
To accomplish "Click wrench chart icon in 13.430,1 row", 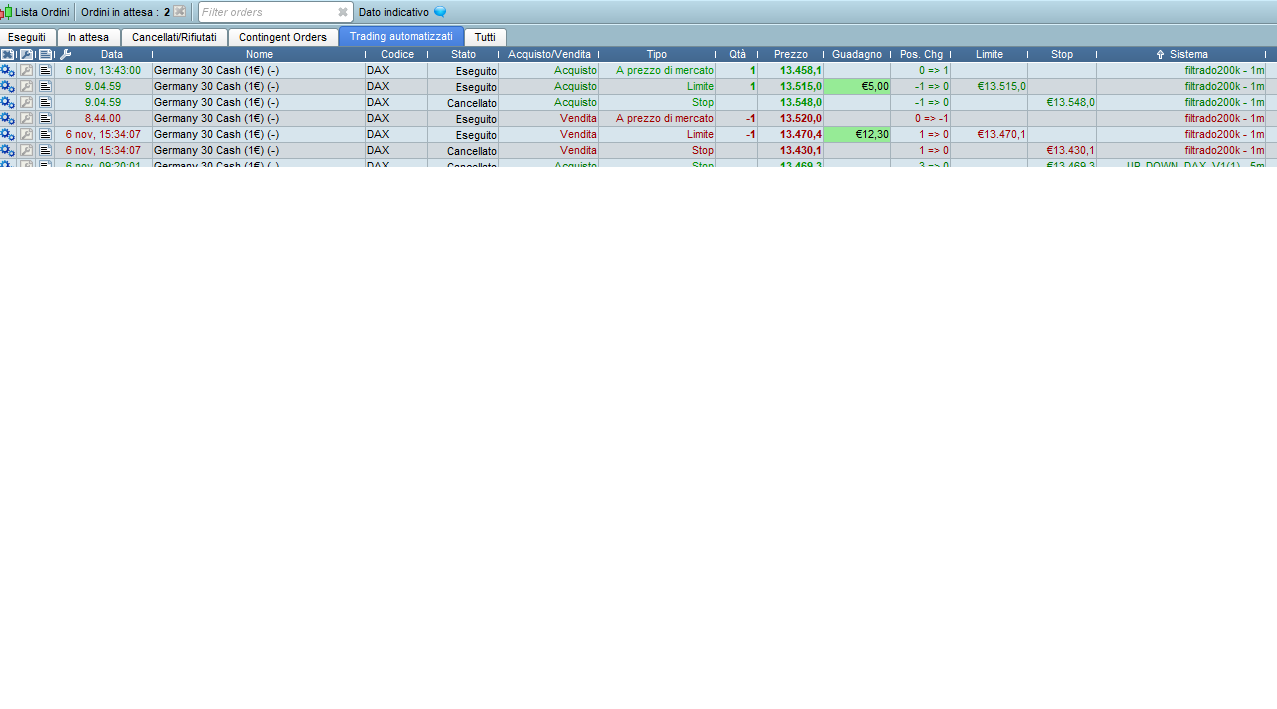I will click(x=27, y=151).
